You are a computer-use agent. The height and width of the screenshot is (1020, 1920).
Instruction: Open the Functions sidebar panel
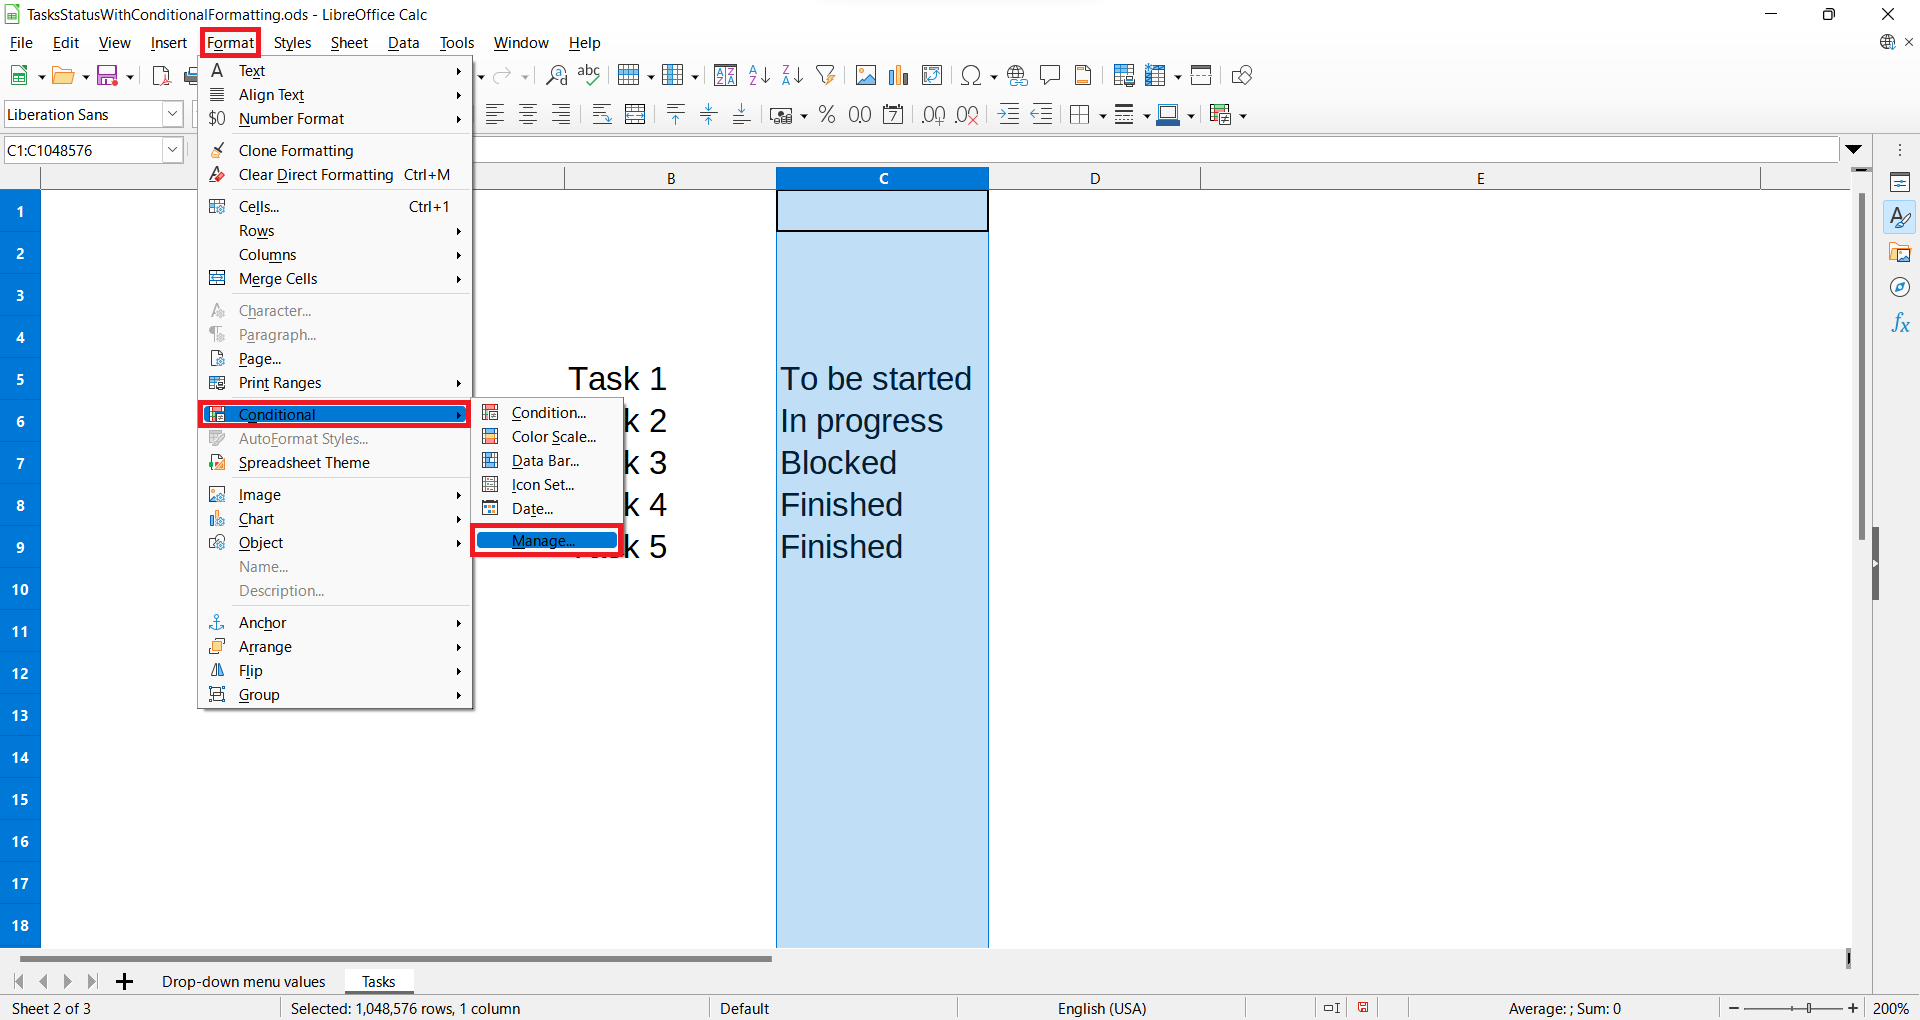click(1901, 323)
